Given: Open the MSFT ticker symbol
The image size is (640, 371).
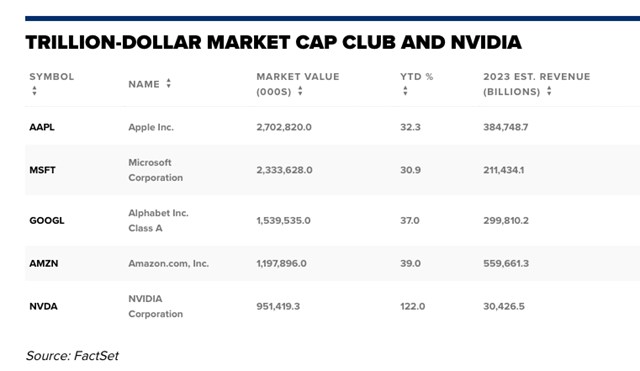Looking at the screenshot, I should (42, 170).
